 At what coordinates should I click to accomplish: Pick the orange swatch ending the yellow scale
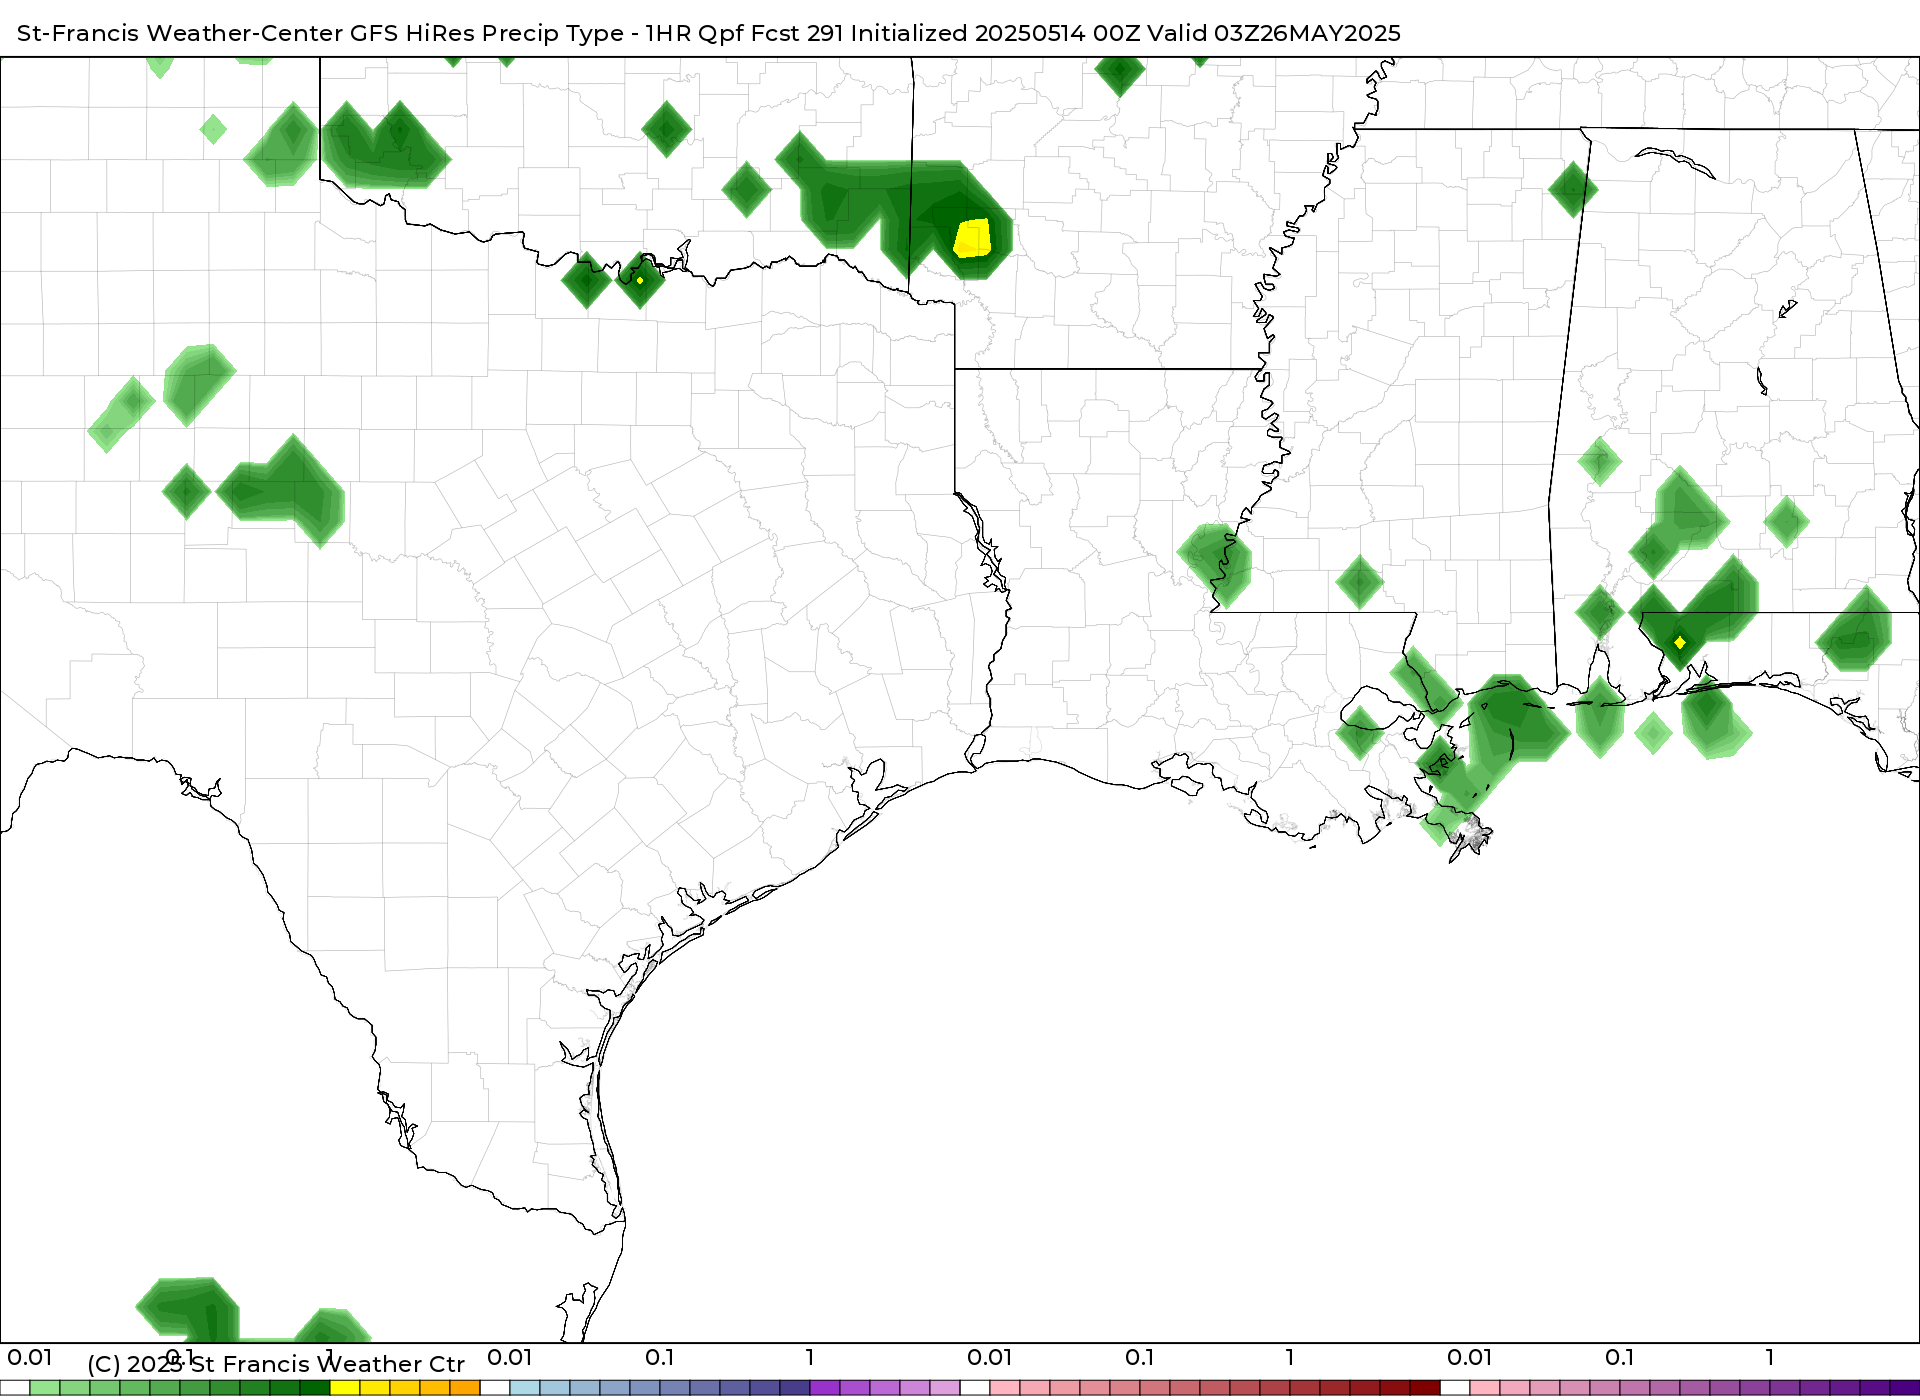[465, 1388]
